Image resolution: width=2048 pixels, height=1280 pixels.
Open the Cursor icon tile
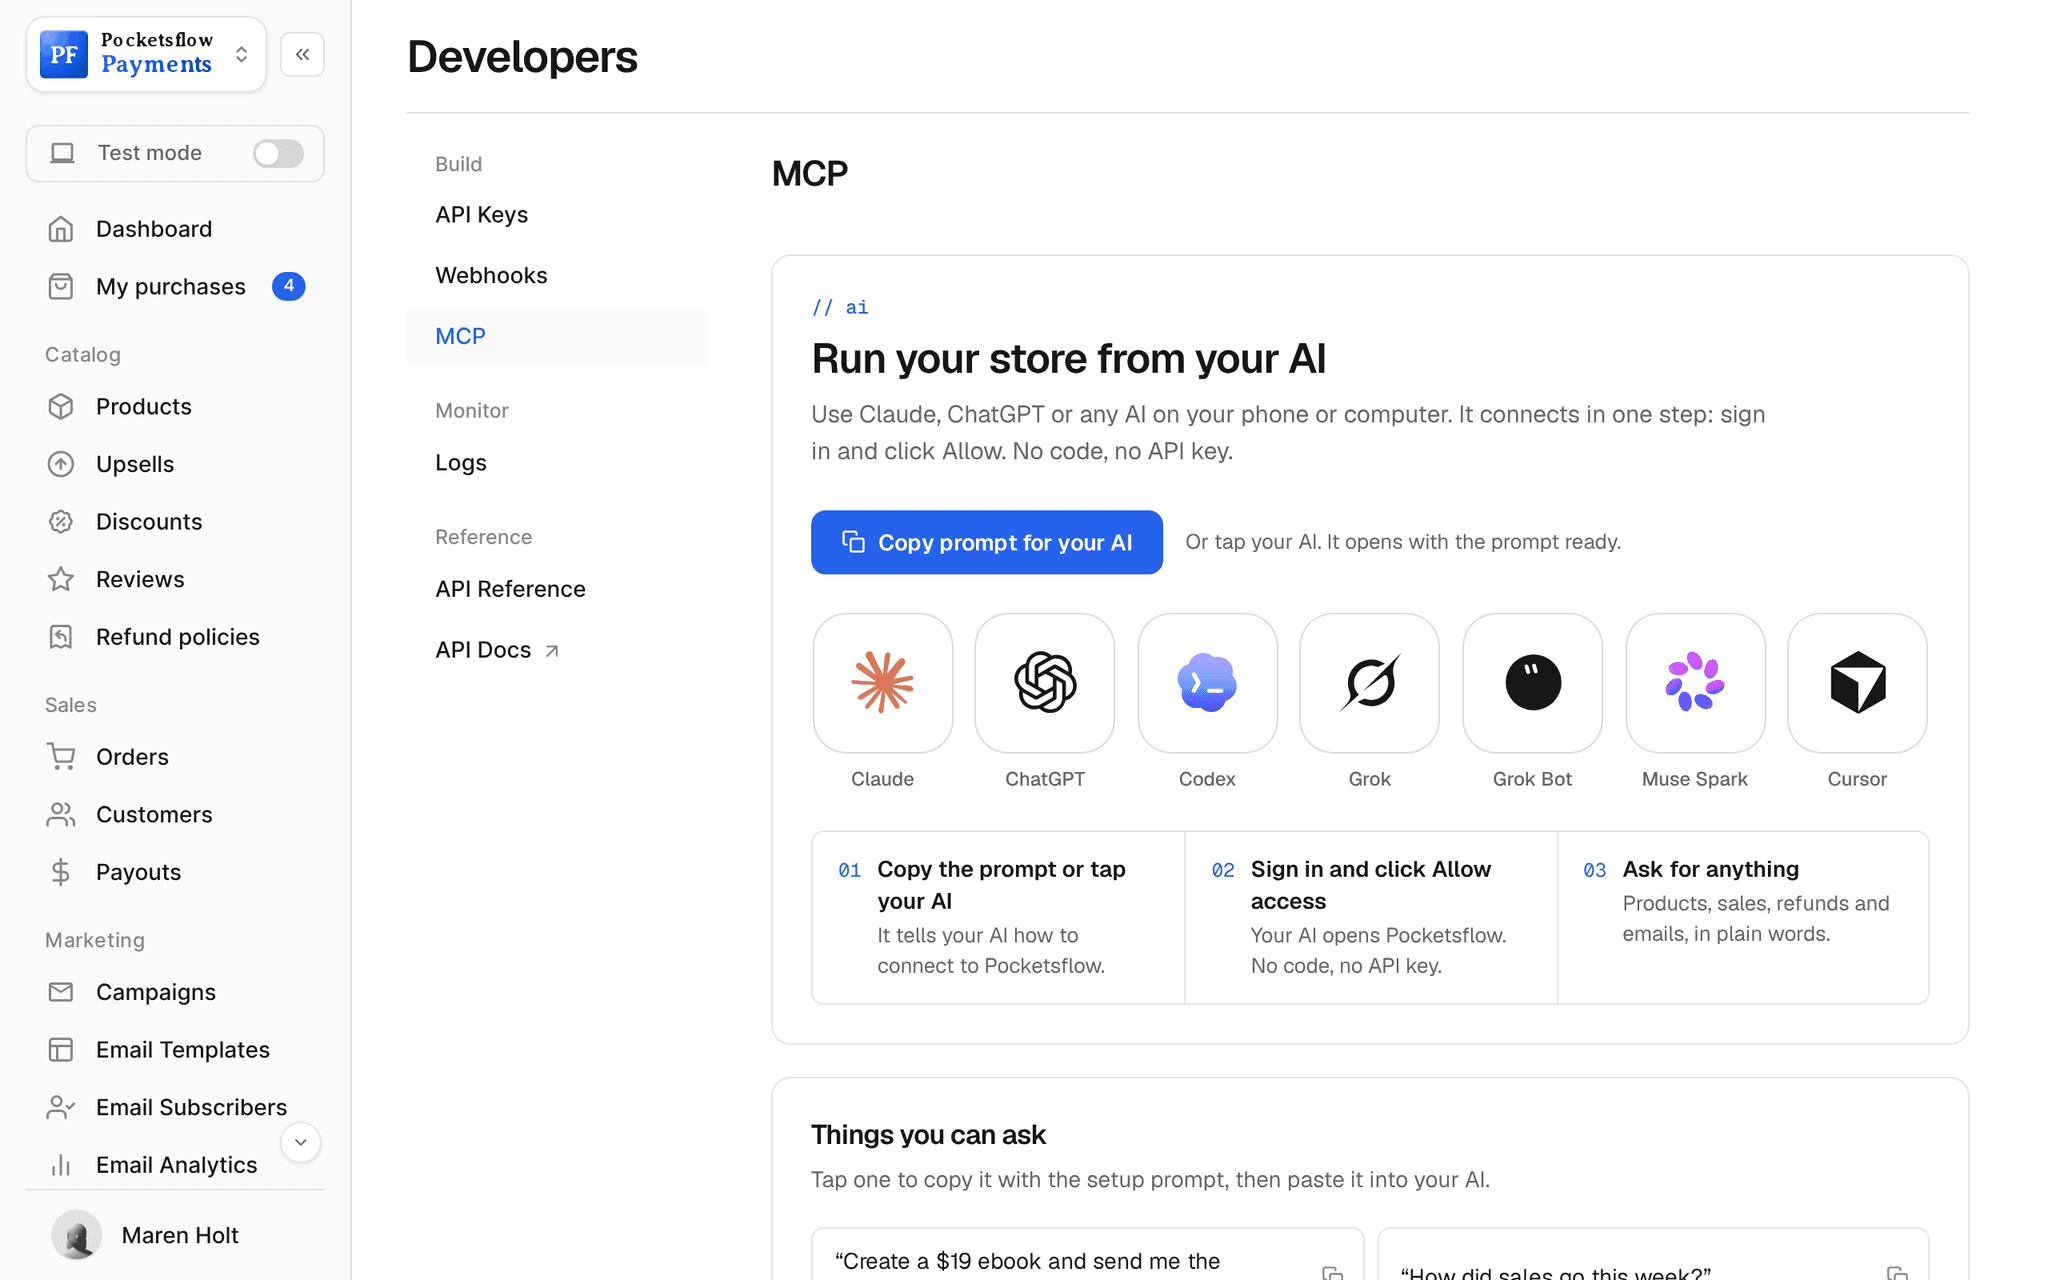(x=1857, y=683)
